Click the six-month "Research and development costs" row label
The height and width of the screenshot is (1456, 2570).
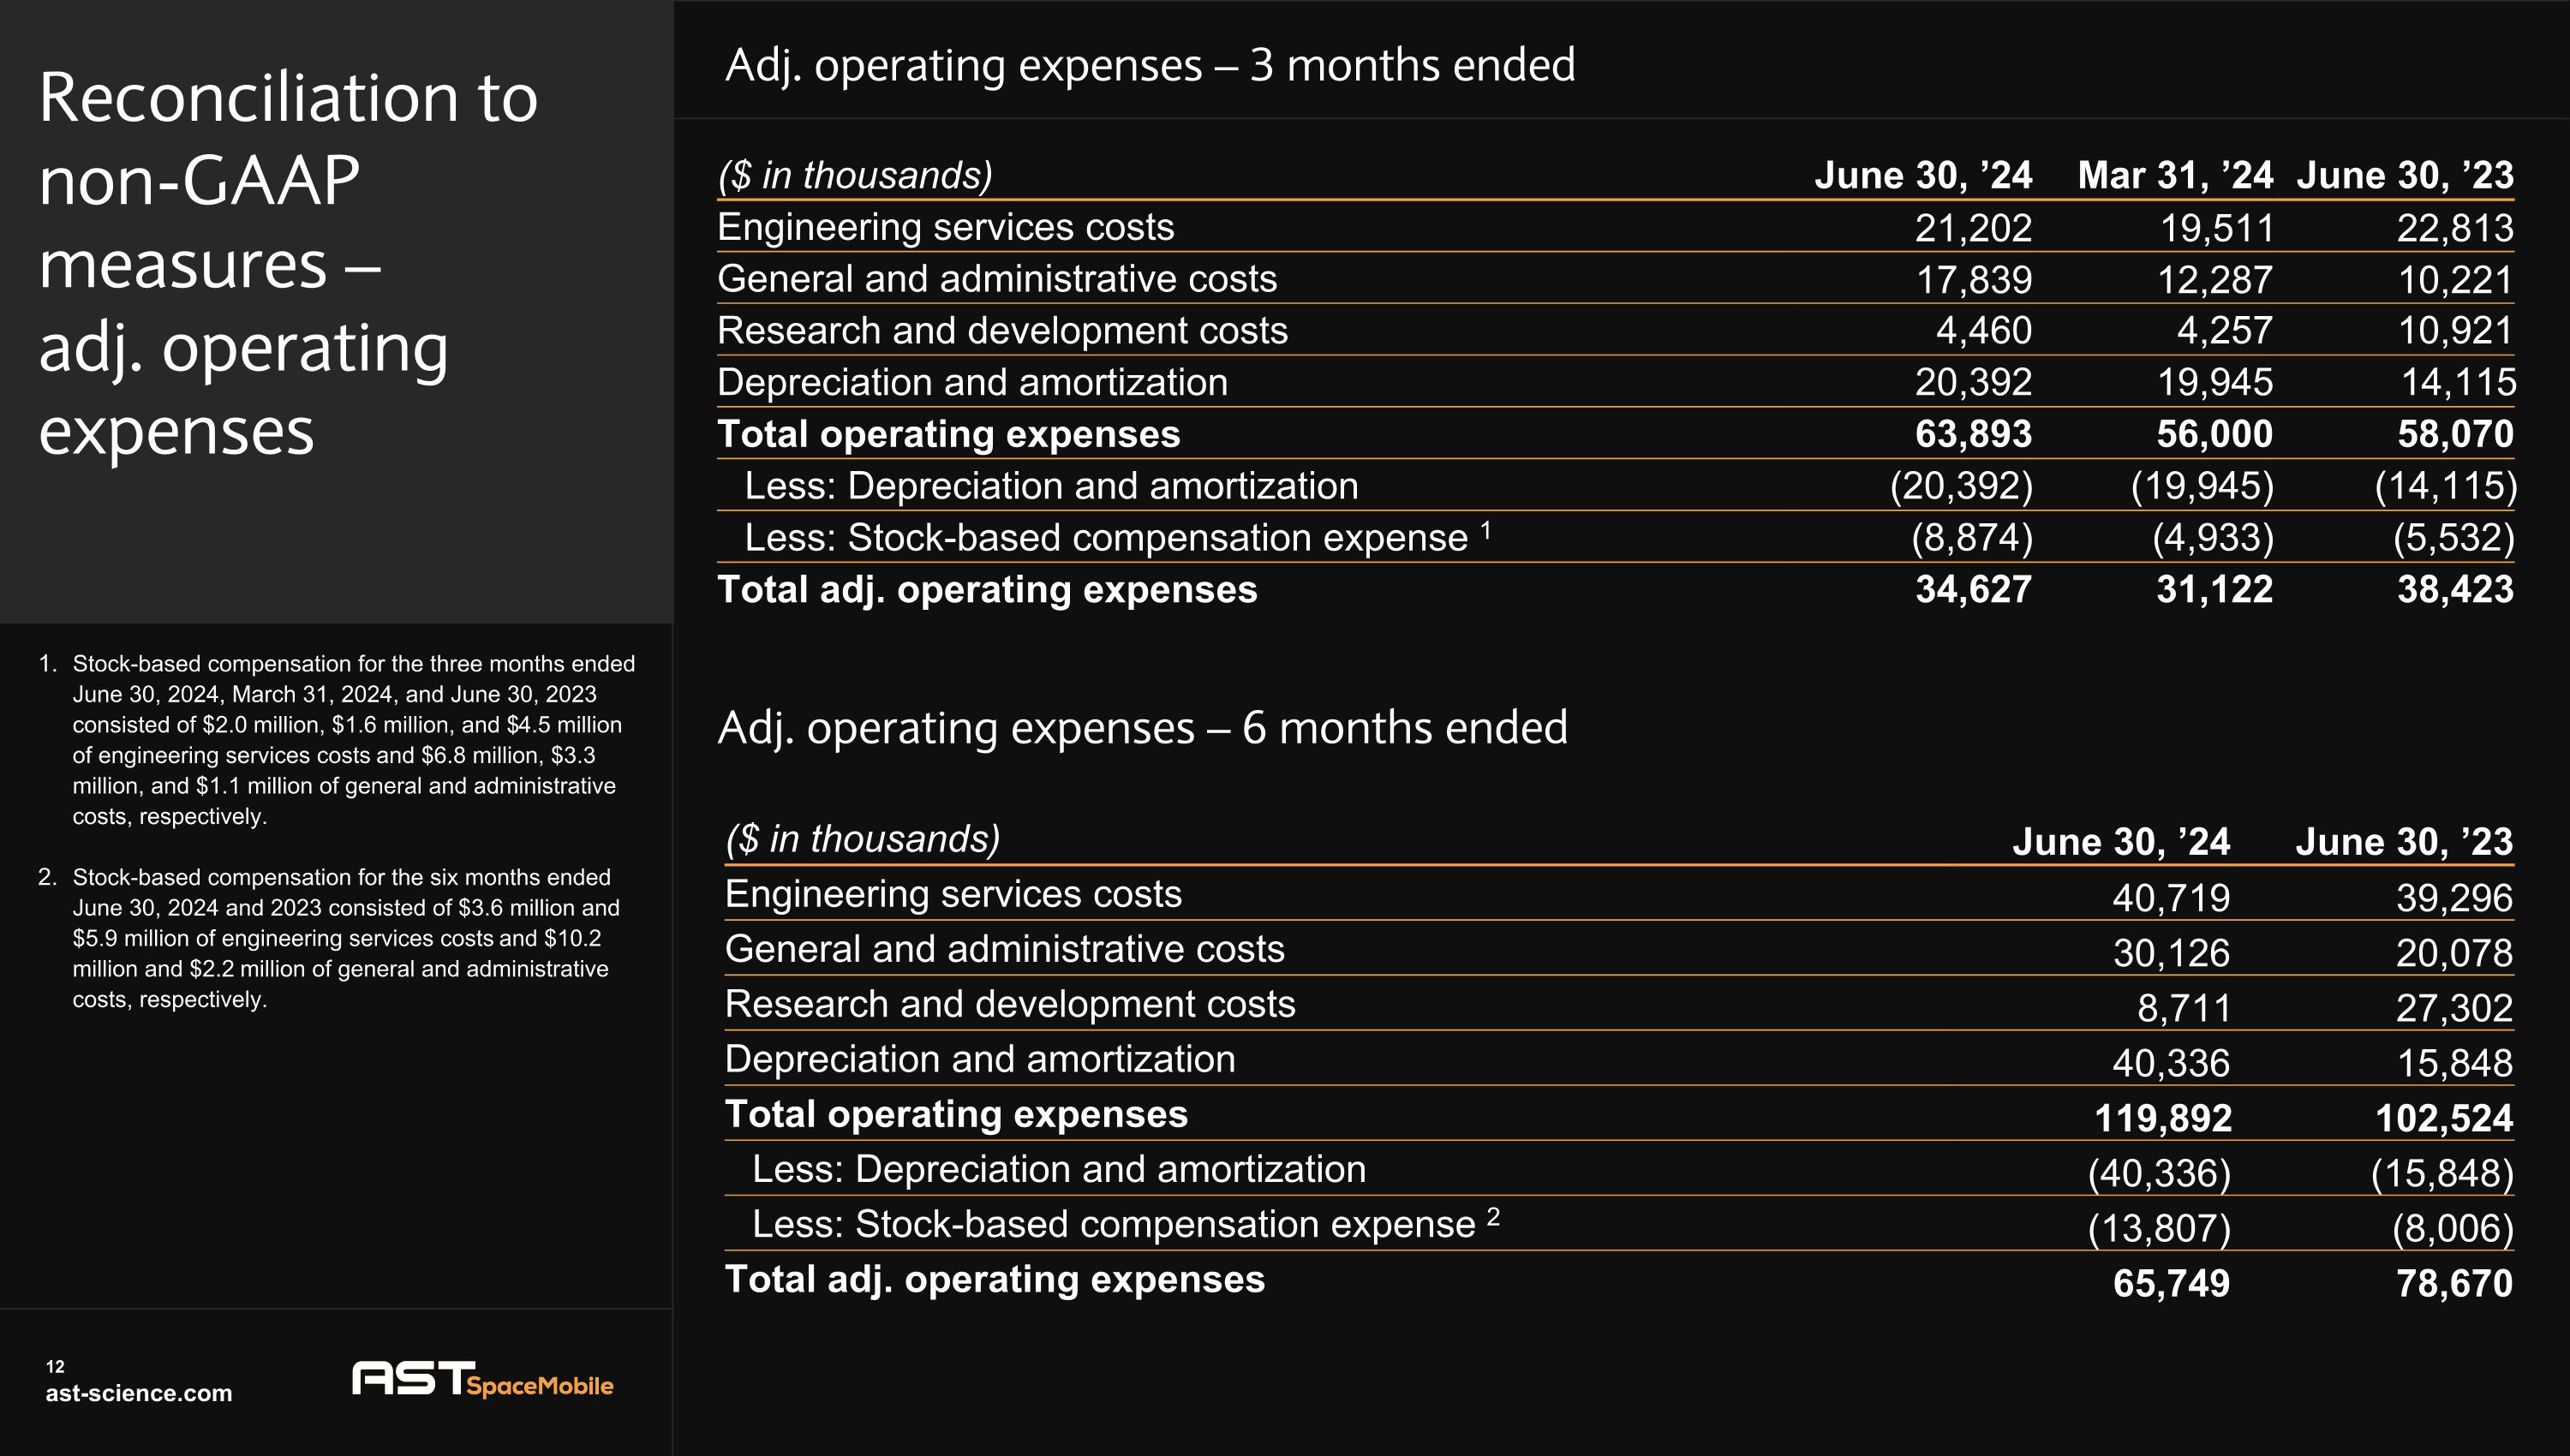click(x=1009, y=1004)
